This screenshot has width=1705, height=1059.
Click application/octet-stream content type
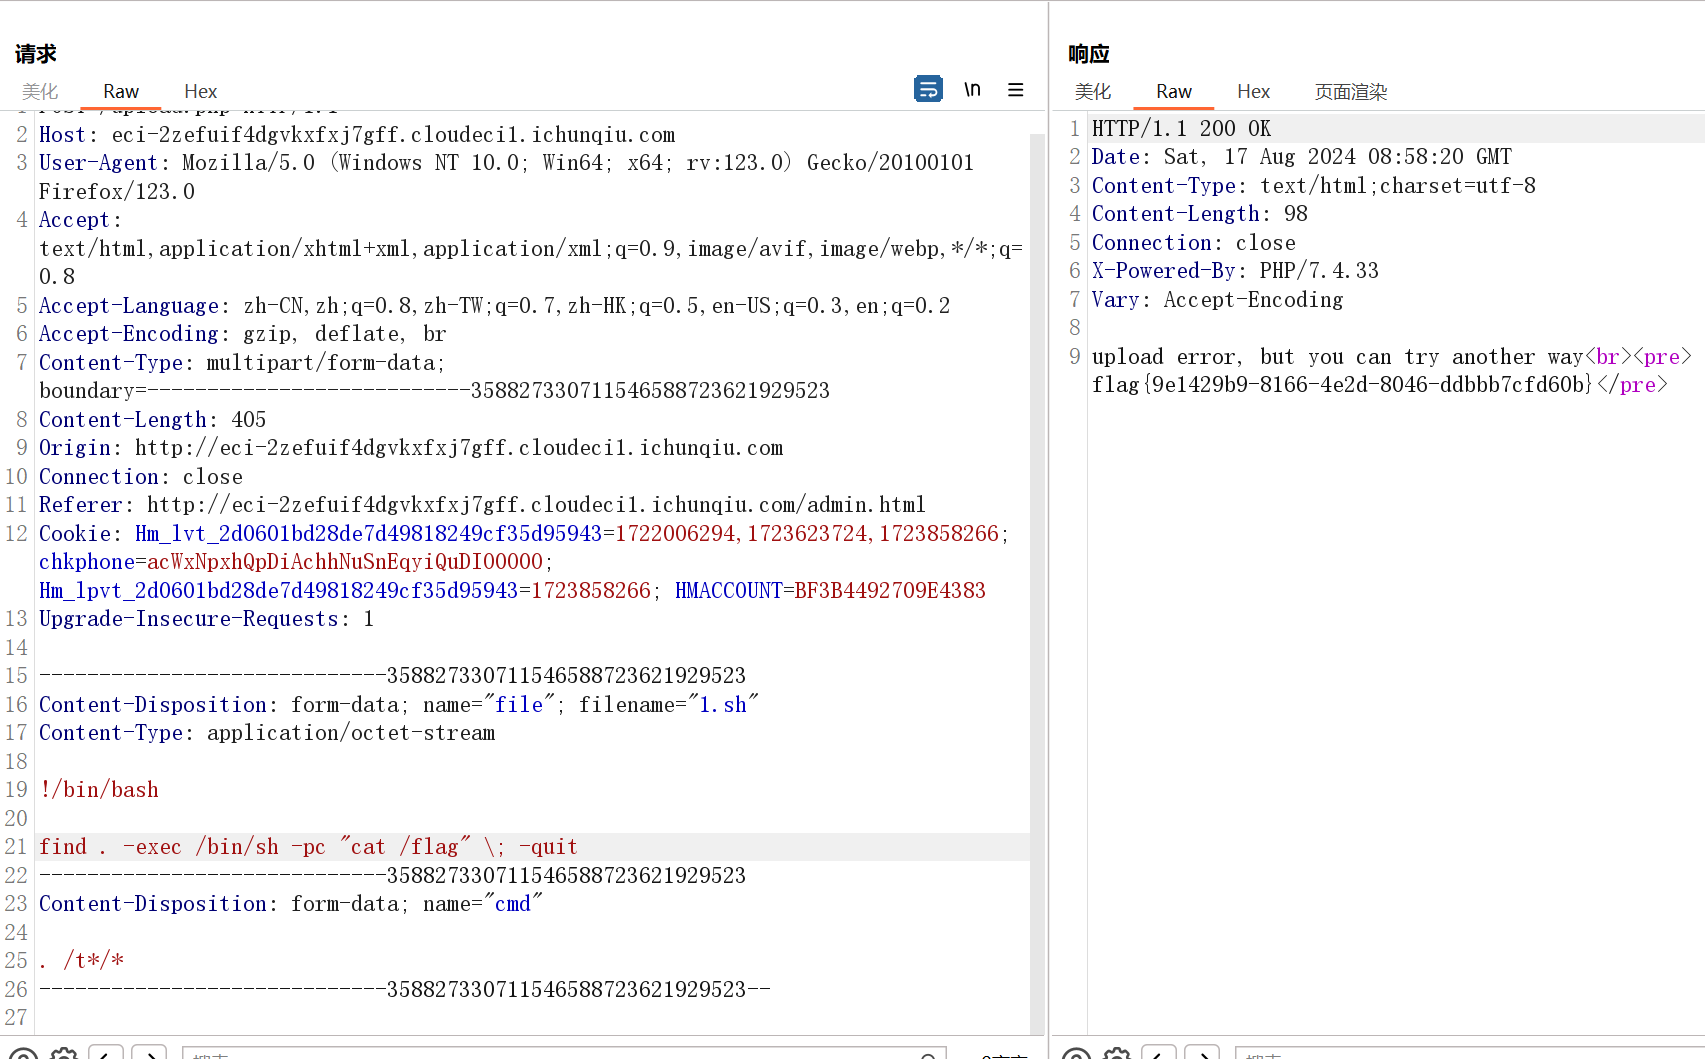pyautogui.click(x=351, y=732)
